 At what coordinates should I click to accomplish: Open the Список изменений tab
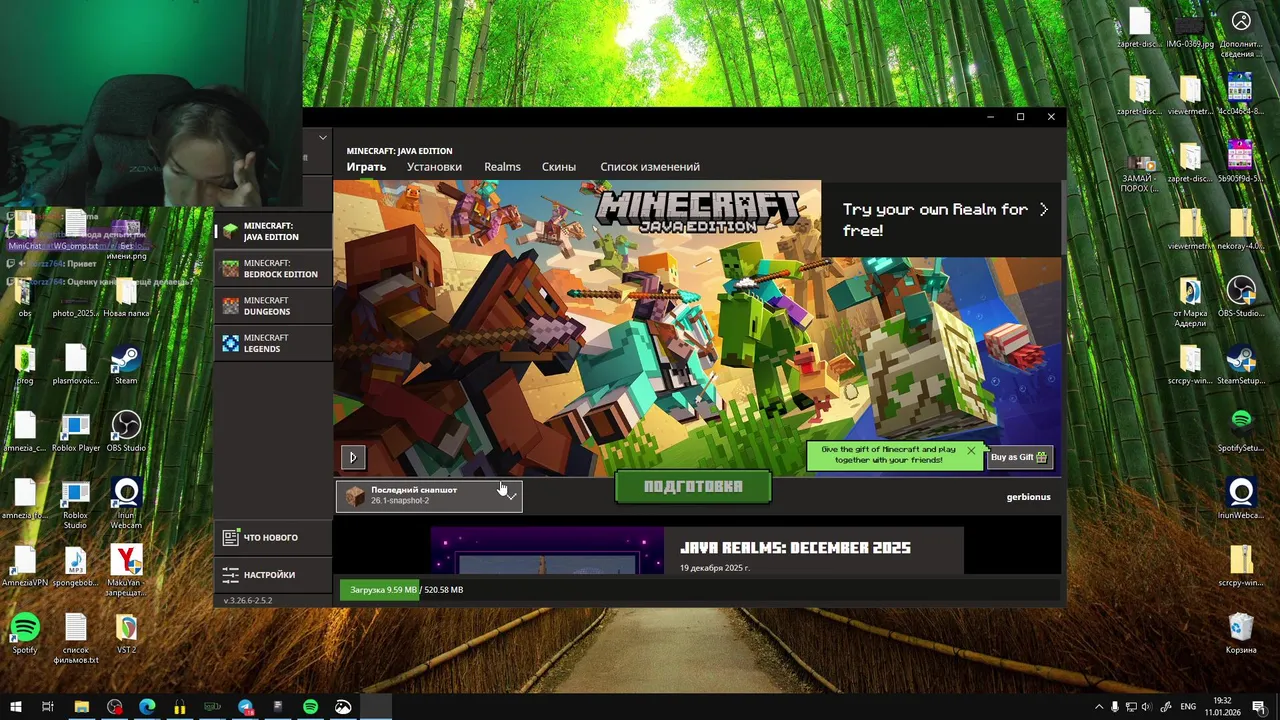click(x=650, y=167)
